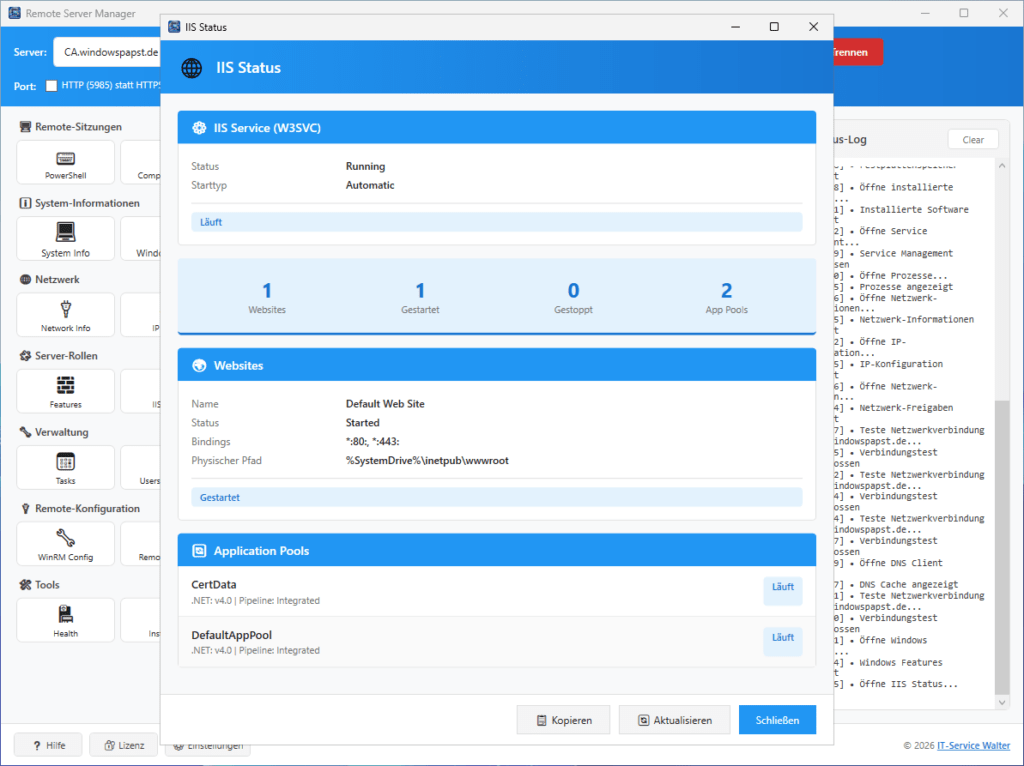
Task: Open the Einstellungen menu at bottom
Action: [x=209, y=745]
